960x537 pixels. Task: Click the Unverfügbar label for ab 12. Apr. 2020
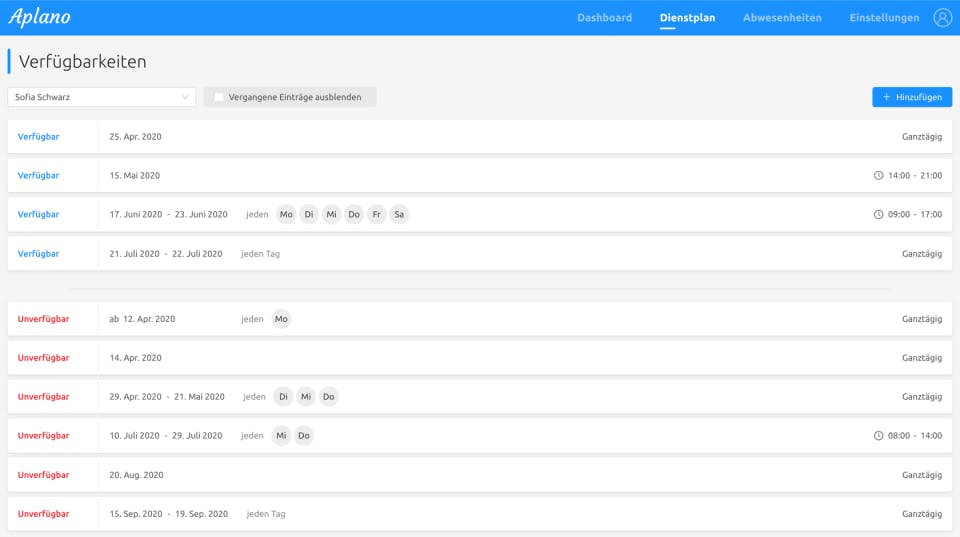coord(43,319)
